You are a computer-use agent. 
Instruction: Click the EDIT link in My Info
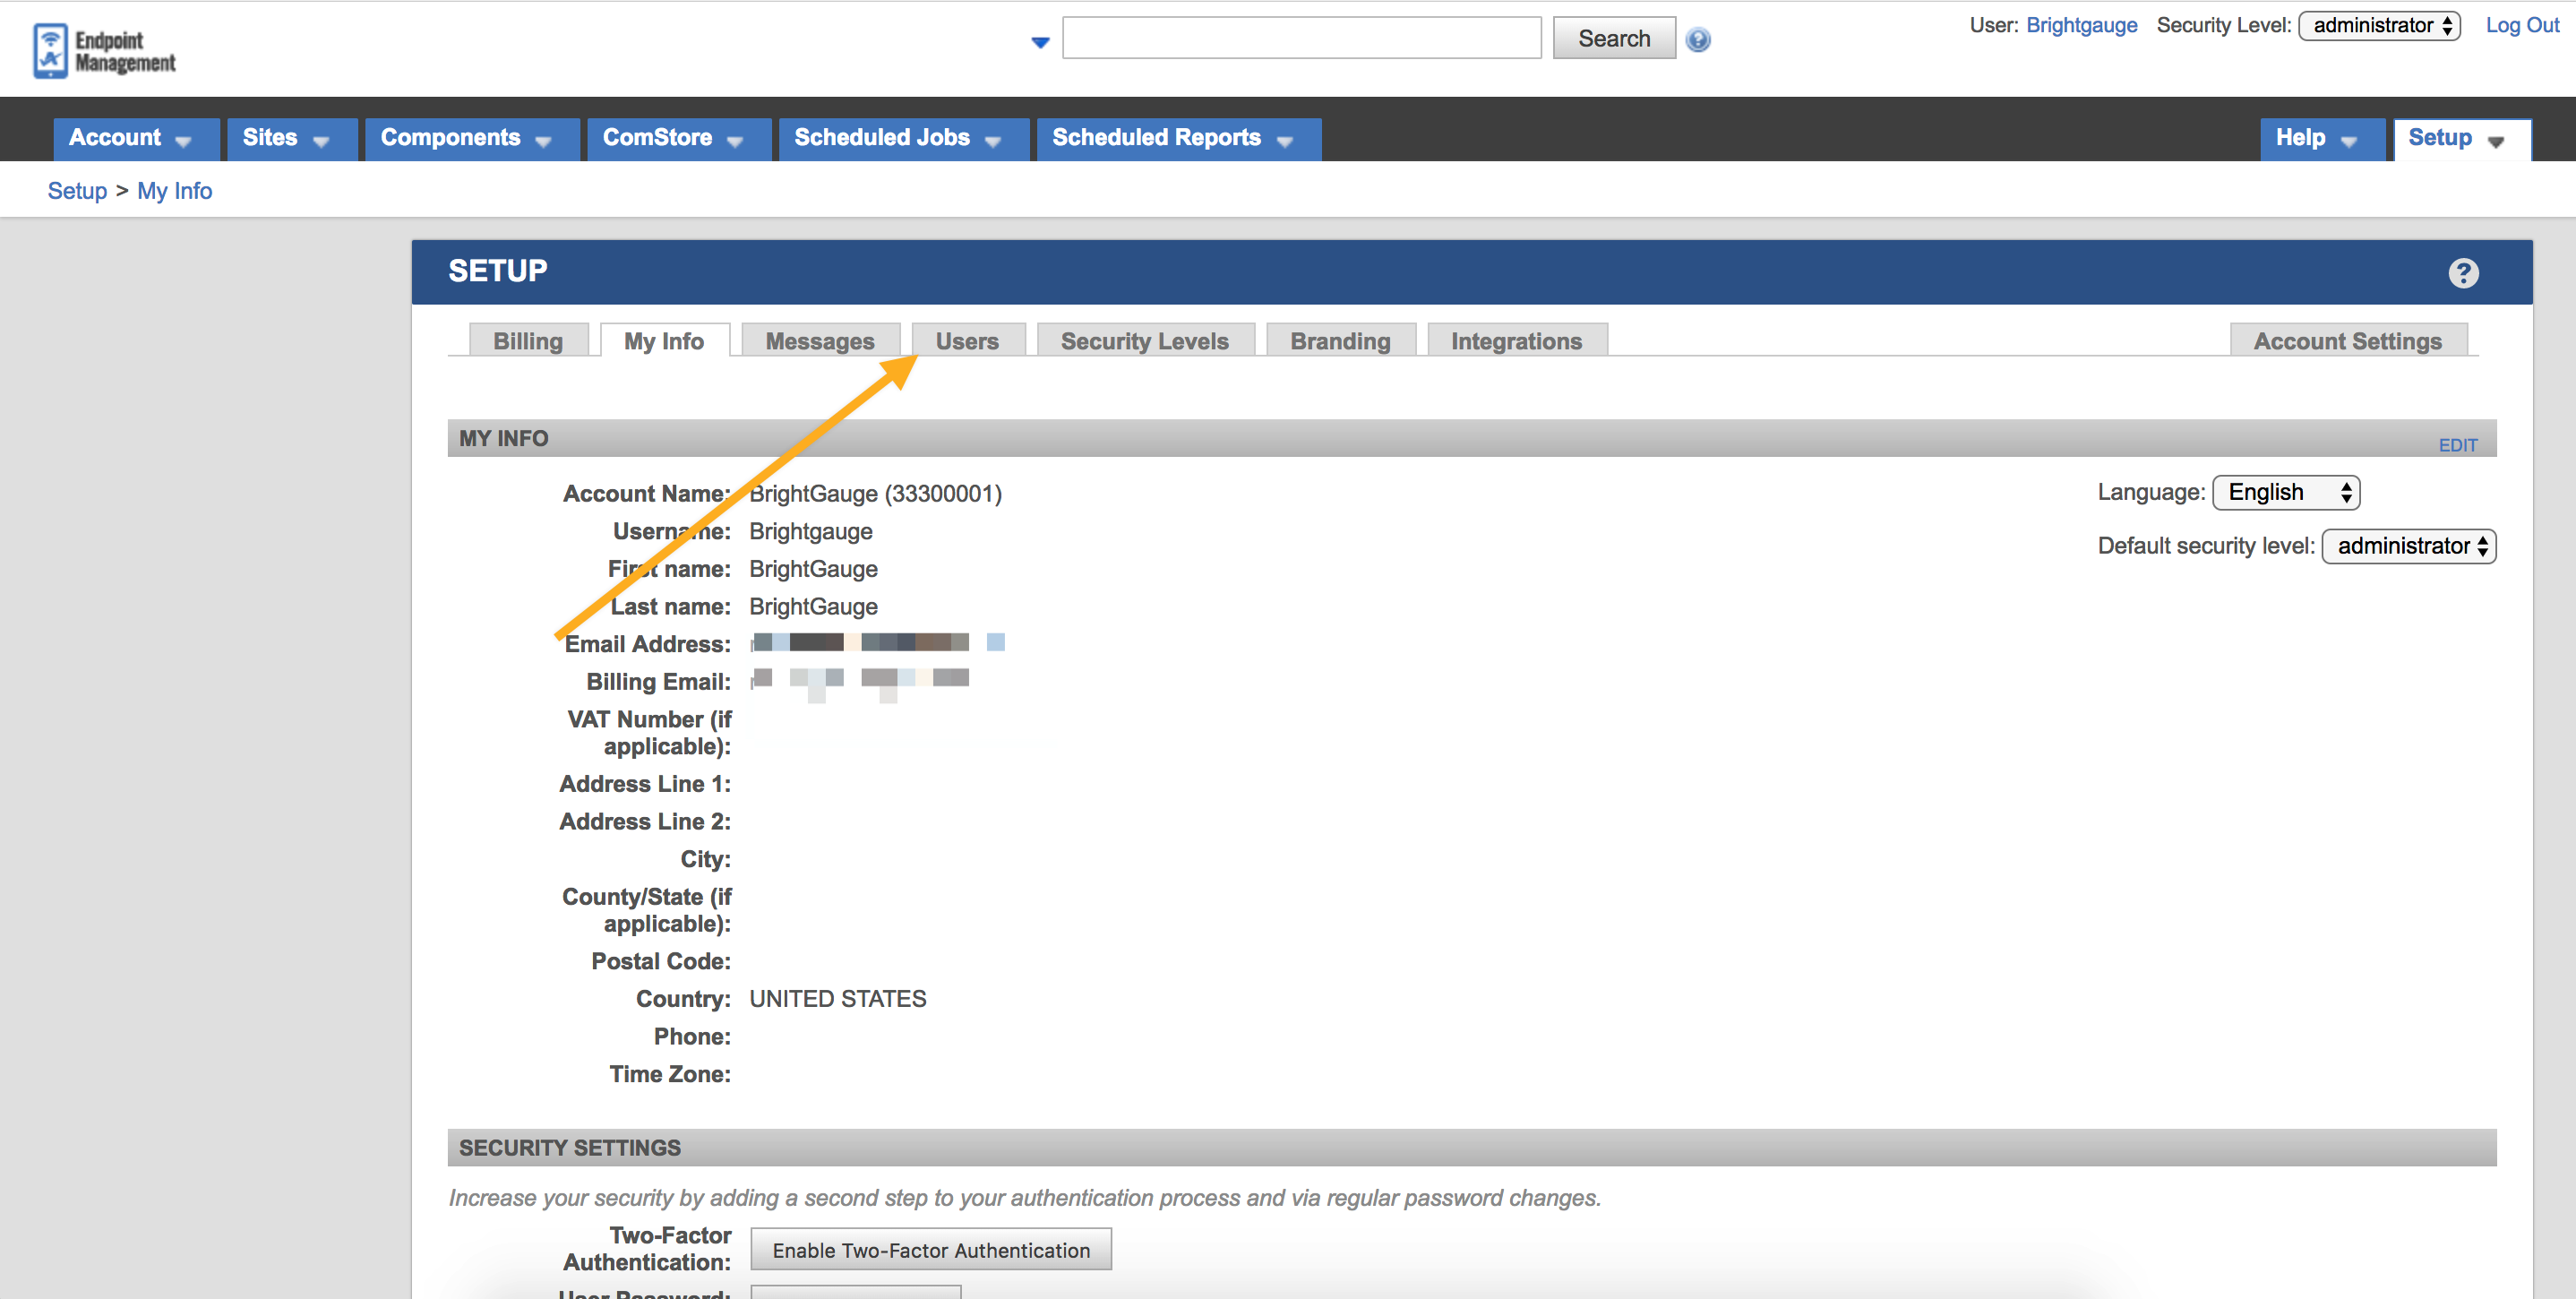2457,445
